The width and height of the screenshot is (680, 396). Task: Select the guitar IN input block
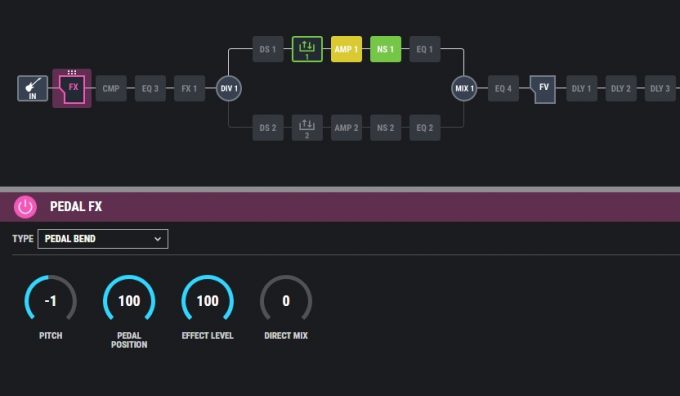(33, 88)
